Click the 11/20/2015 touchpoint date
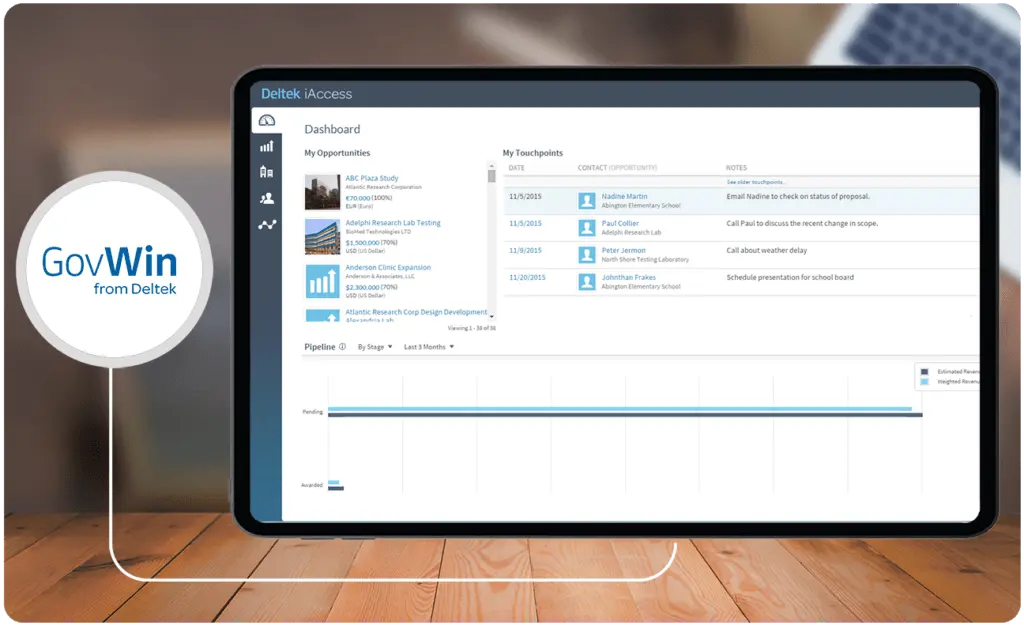The height and width of the screenshot is (626, 1024). (x=527, y=277)
